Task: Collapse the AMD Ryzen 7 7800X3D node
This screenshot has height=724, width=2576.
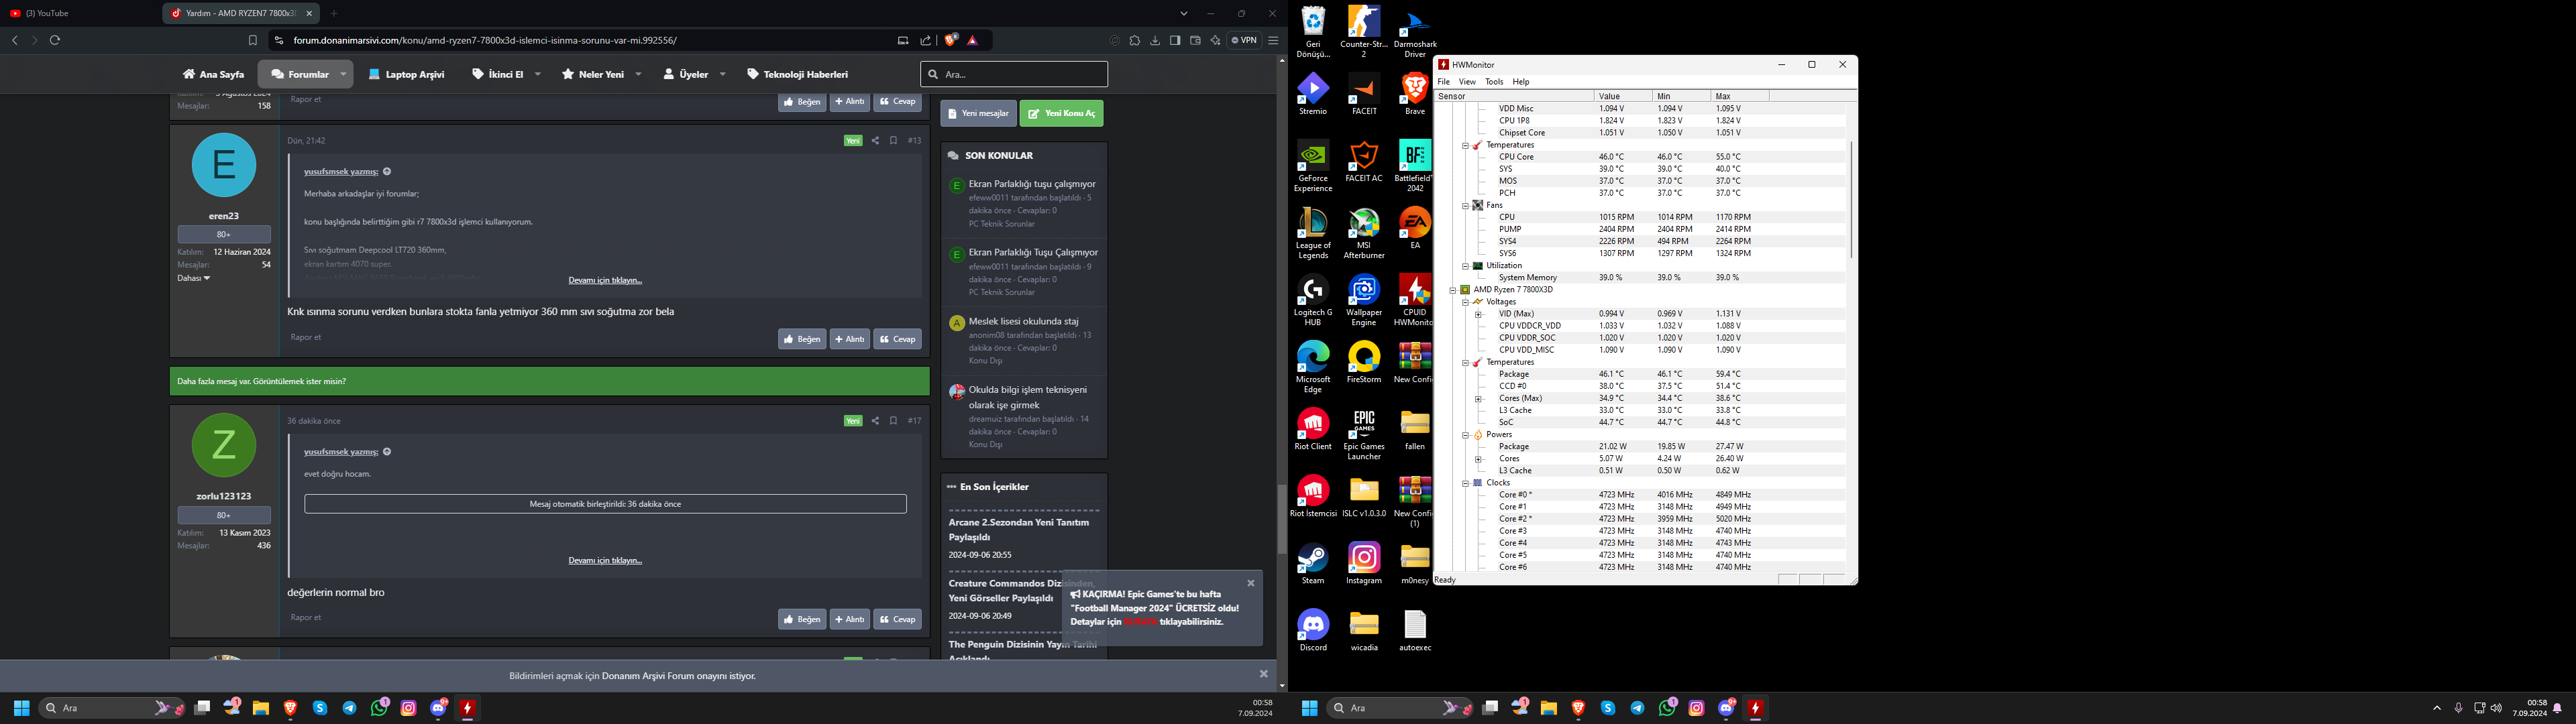Action: 1453,290
